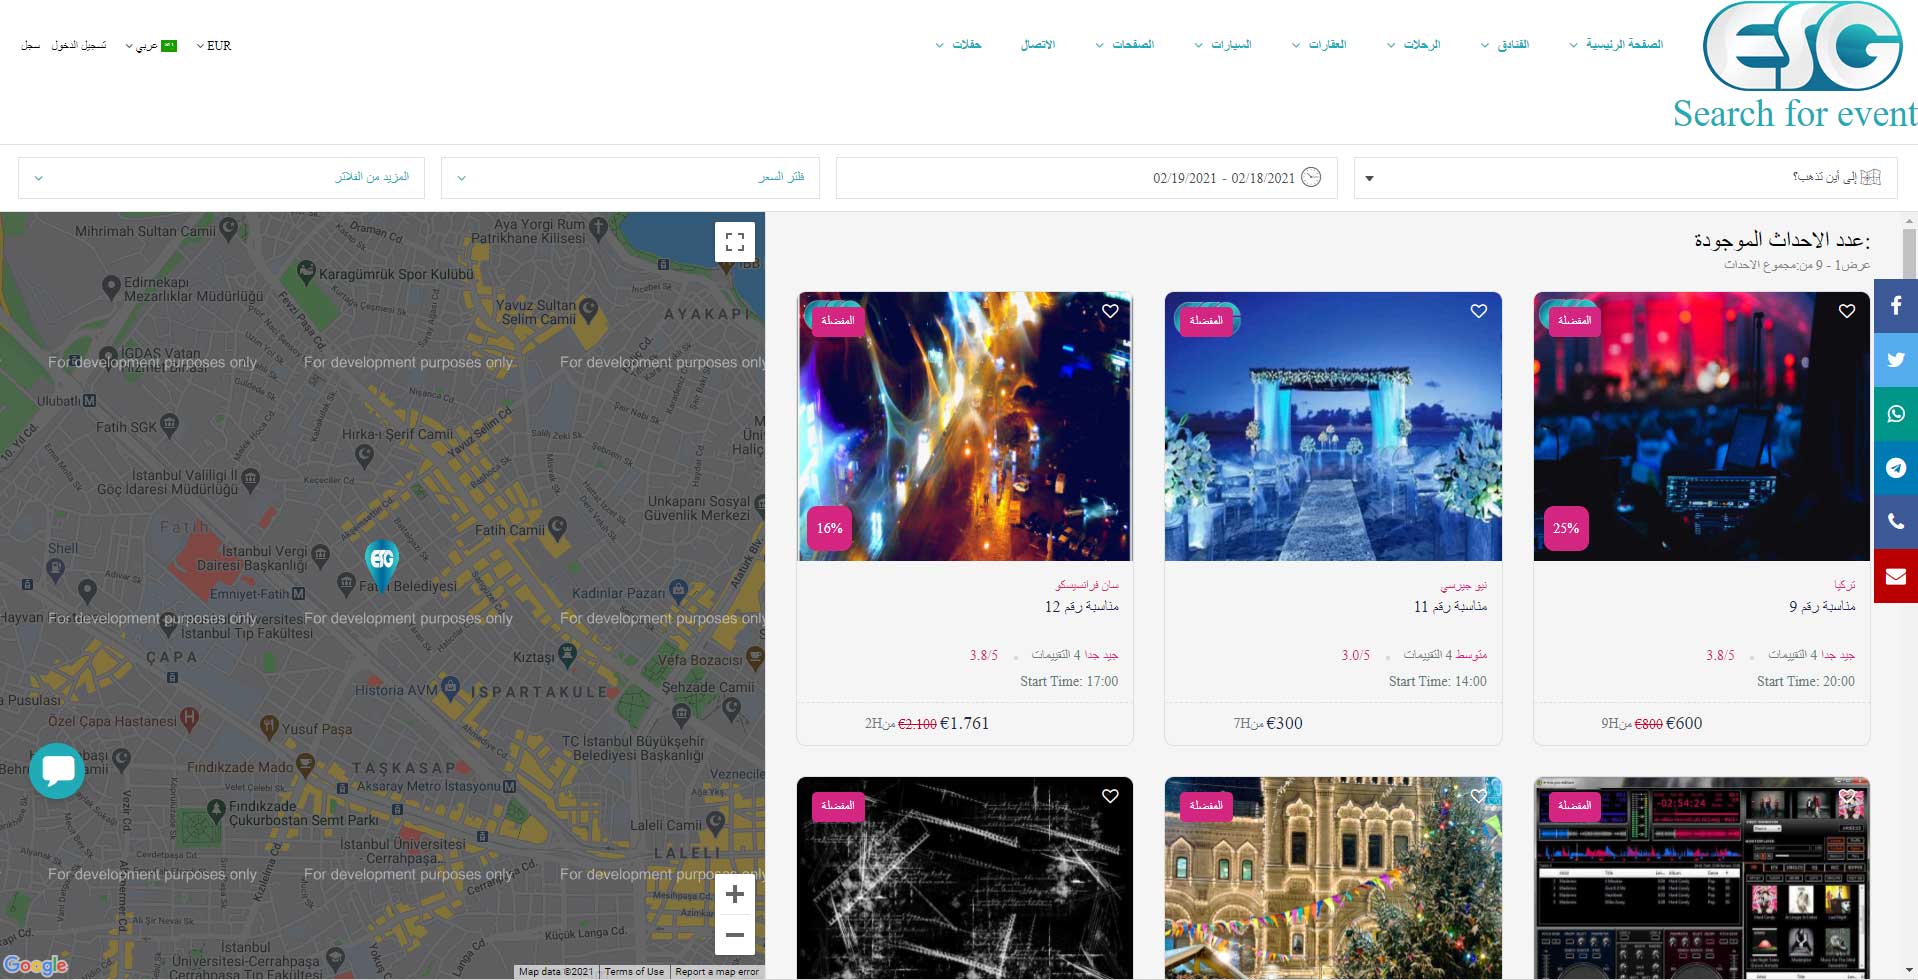Click the Telegram icon in sidebar

tap(1895, 468)
